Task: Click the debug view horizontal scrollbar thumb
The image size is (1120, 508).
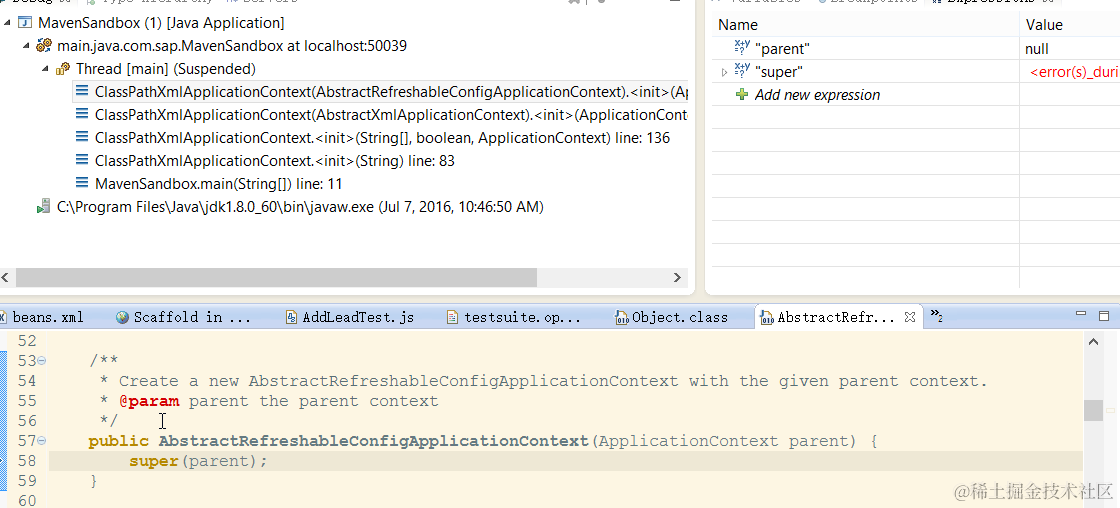Action: (276, 277)
